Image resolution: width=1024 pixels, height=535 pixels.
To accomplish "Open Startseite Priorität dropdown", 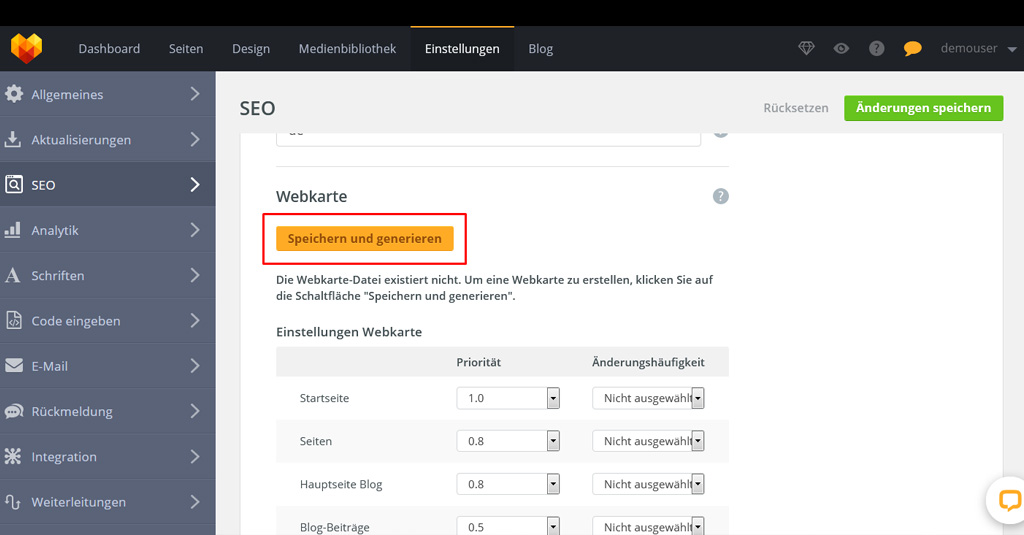I will (508, 398).
